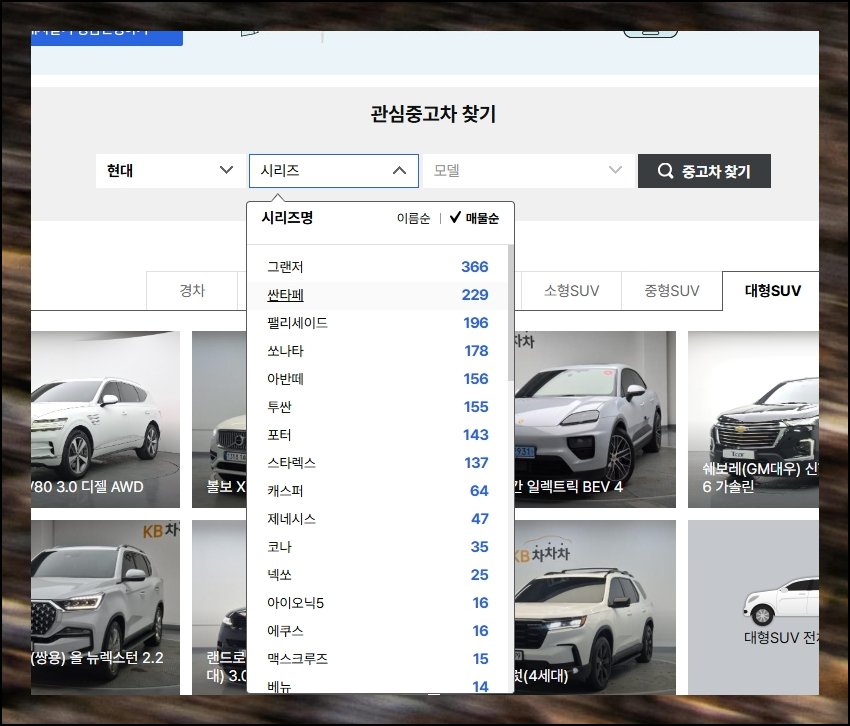
Task: Select 코나 from the series list
Action: 377,547
